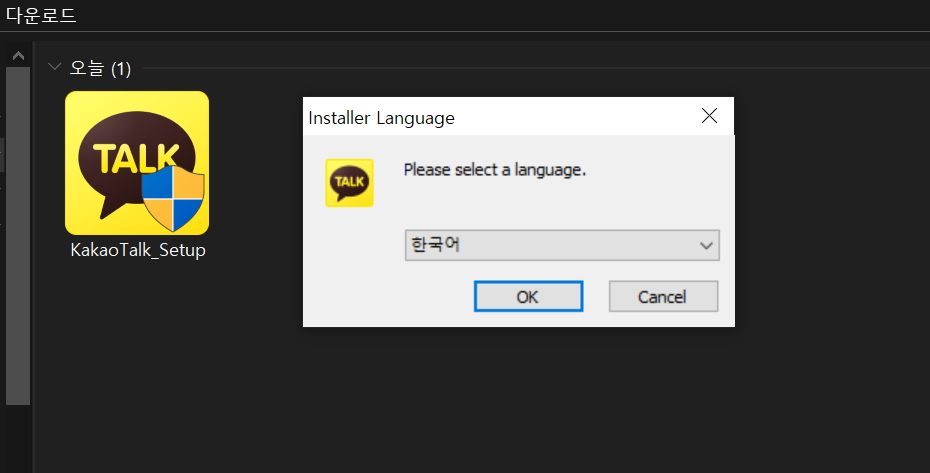Collapse the 오늘 (1) group

[x=54, y=67]
